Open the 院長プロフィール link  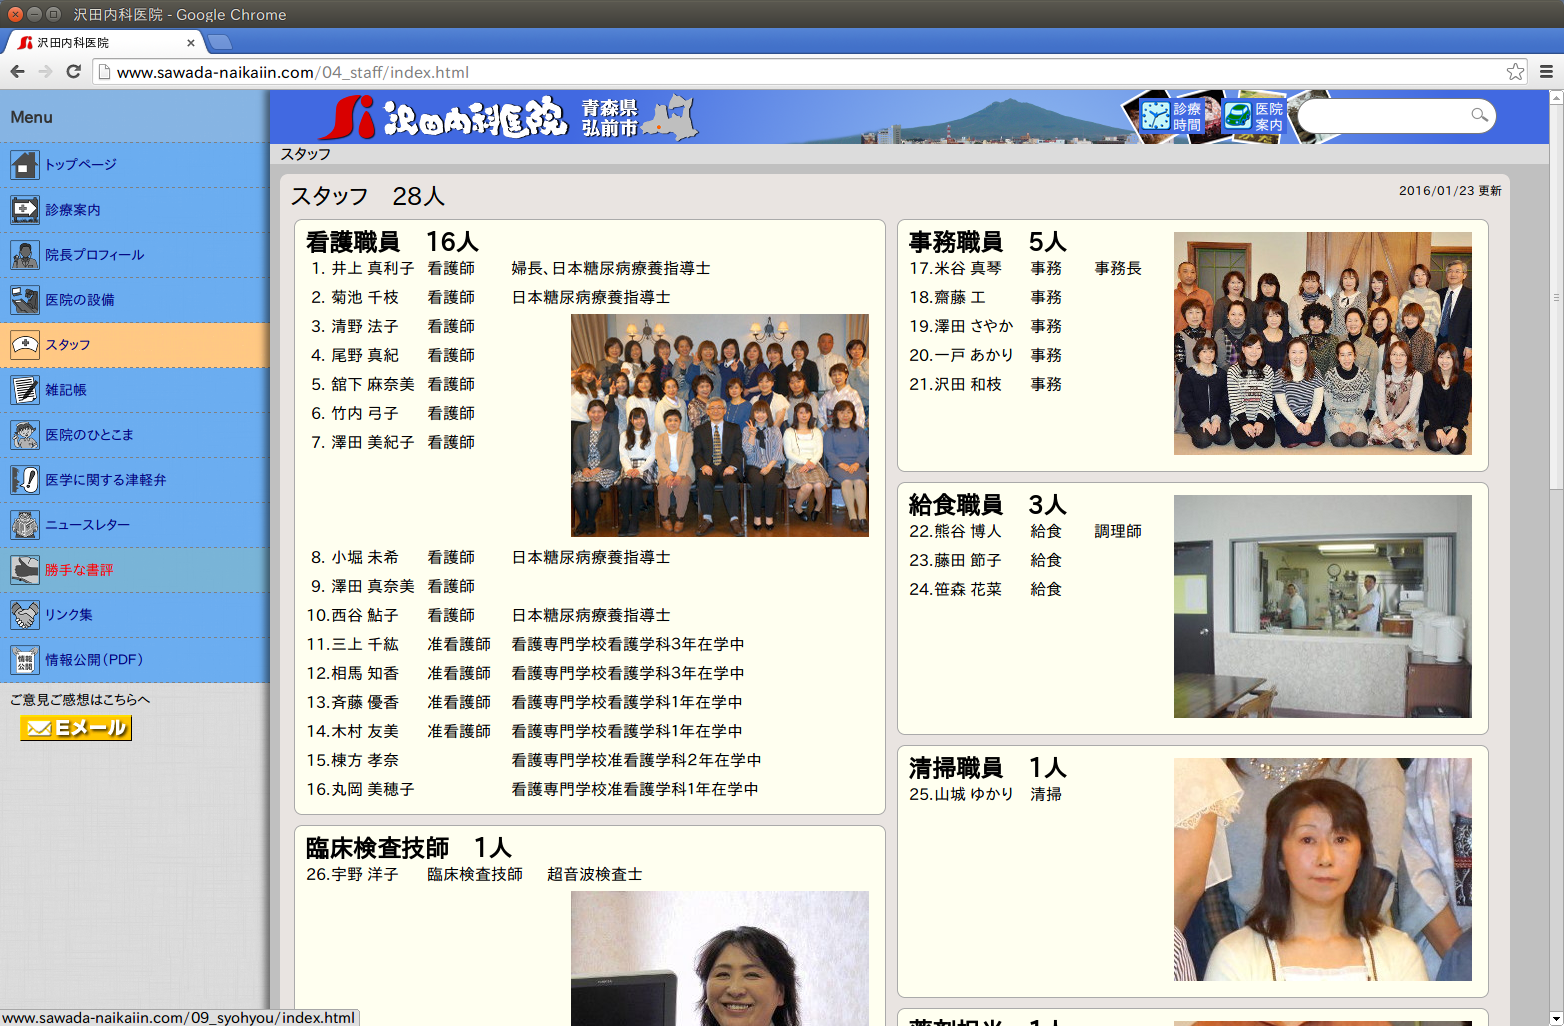coord(95,255)
